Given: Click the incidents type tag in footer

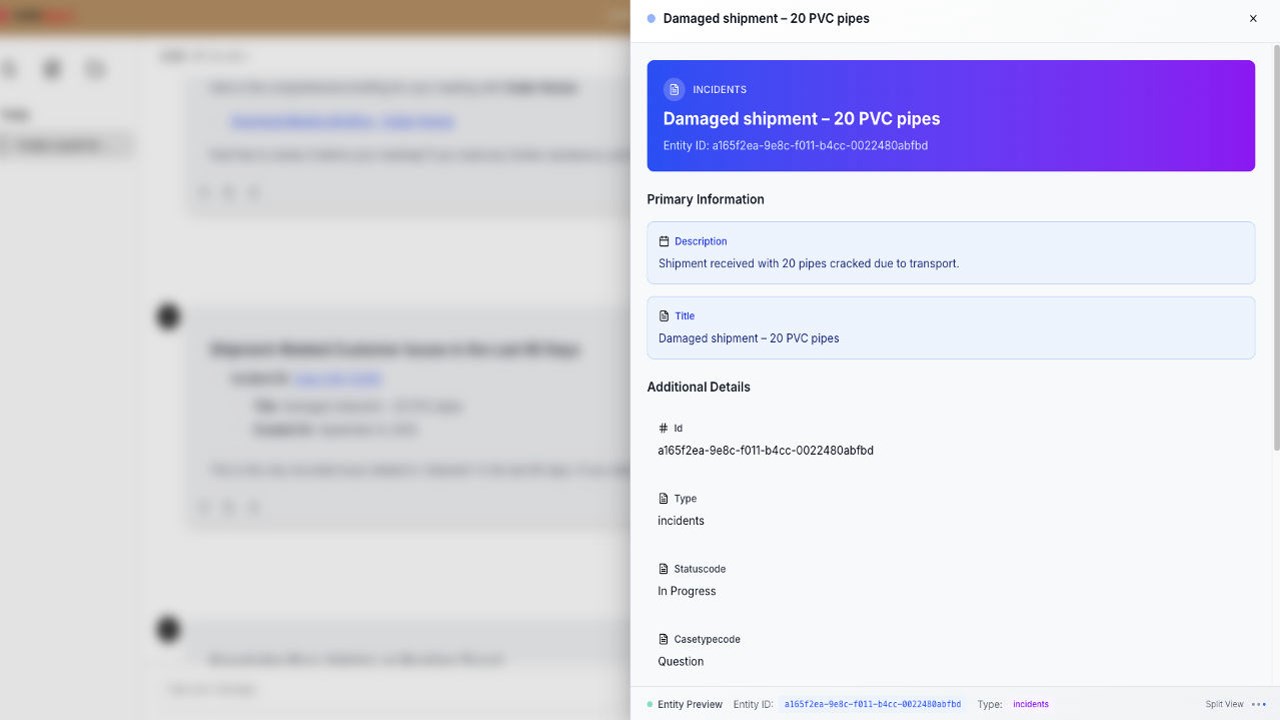Looking at the screenshot, I should coord(1031,704).
